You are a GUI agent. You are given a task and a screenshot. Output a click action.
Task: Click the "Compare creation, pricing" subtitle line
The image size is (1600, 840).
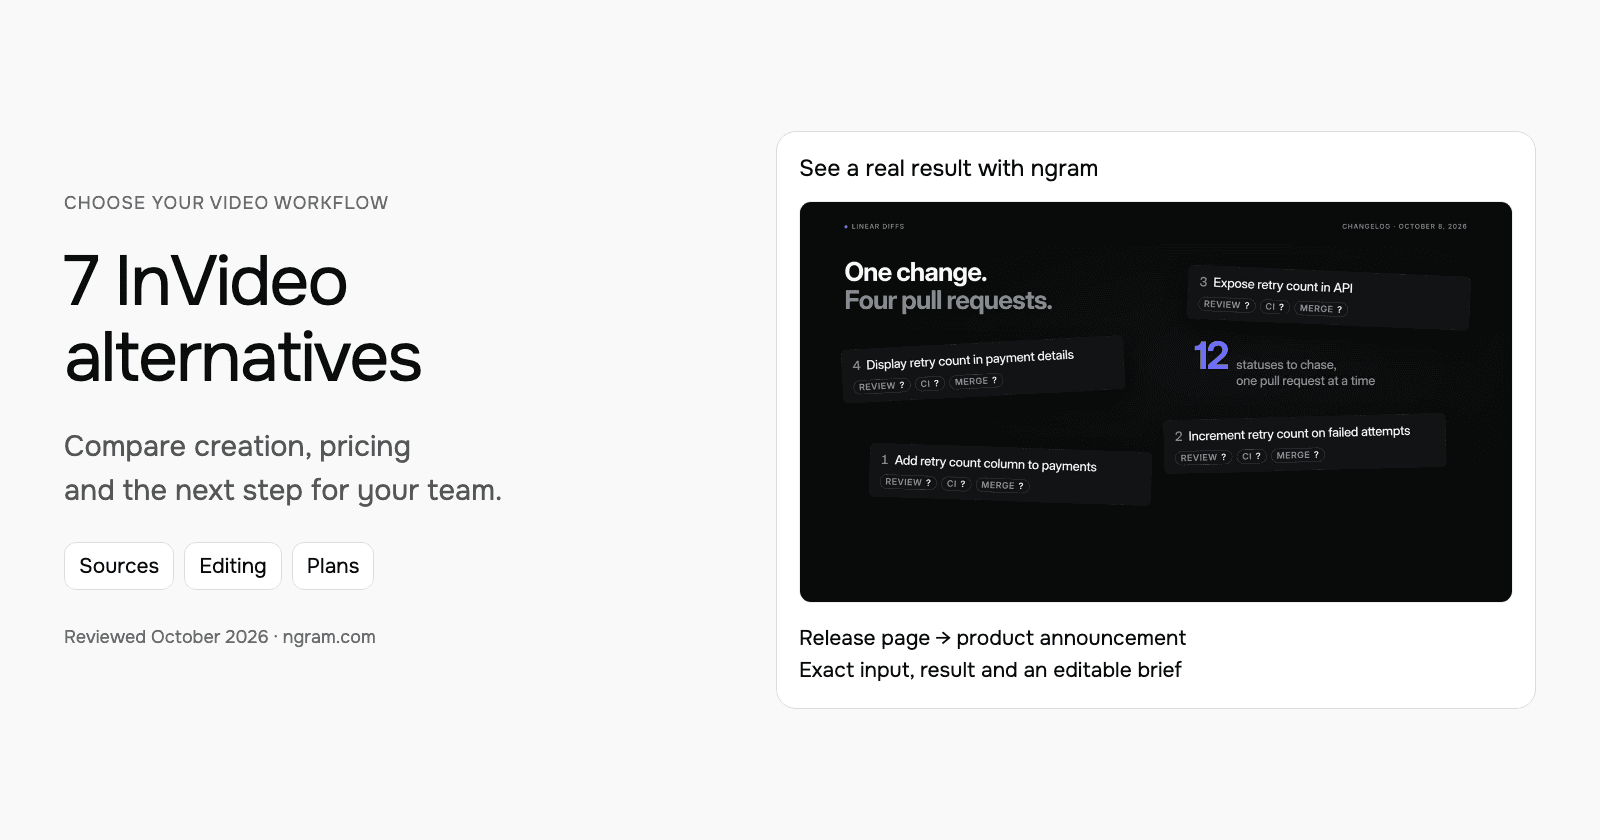pos(237,446)
